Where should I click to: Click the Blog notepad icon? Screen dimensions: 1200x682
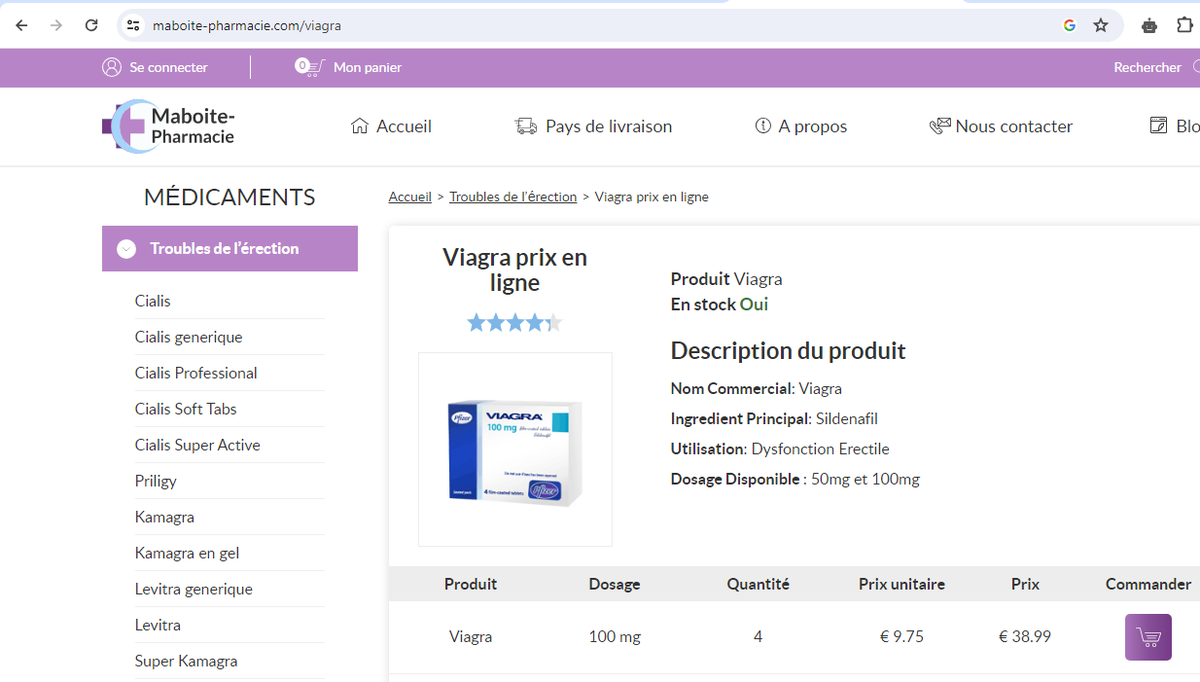[1159, 126]
